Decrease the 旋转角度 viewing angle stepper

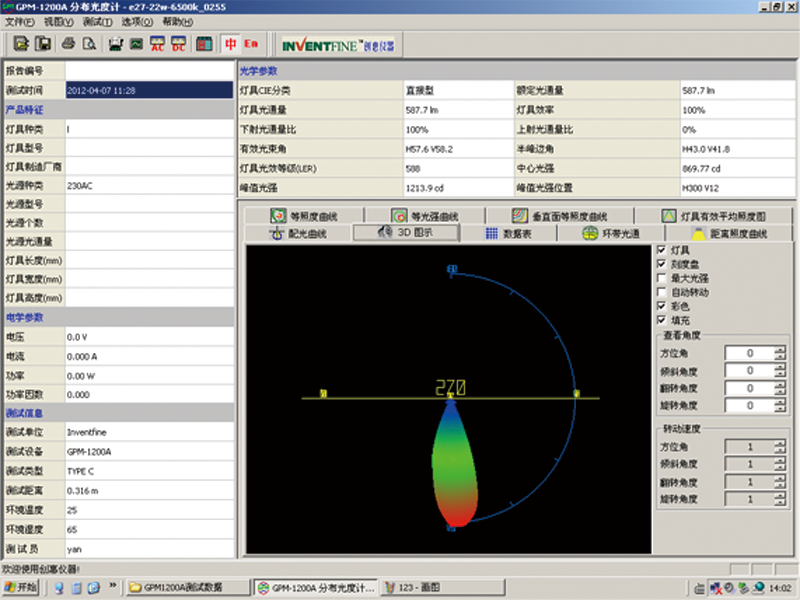click(x=780, y=410)
